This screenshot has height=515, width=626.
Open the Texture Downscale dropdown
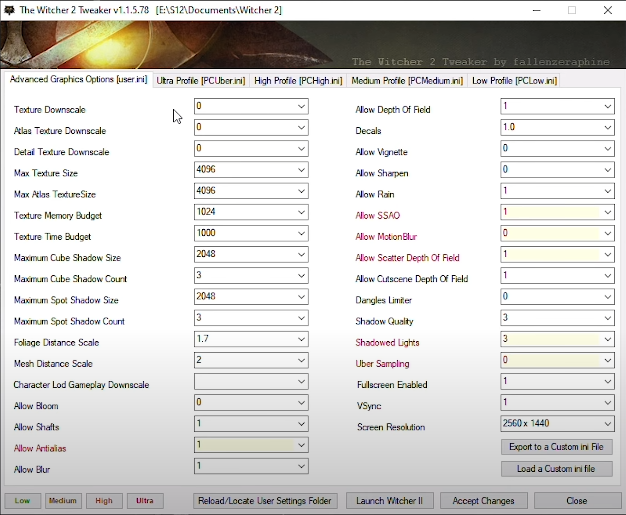point(251,106)
